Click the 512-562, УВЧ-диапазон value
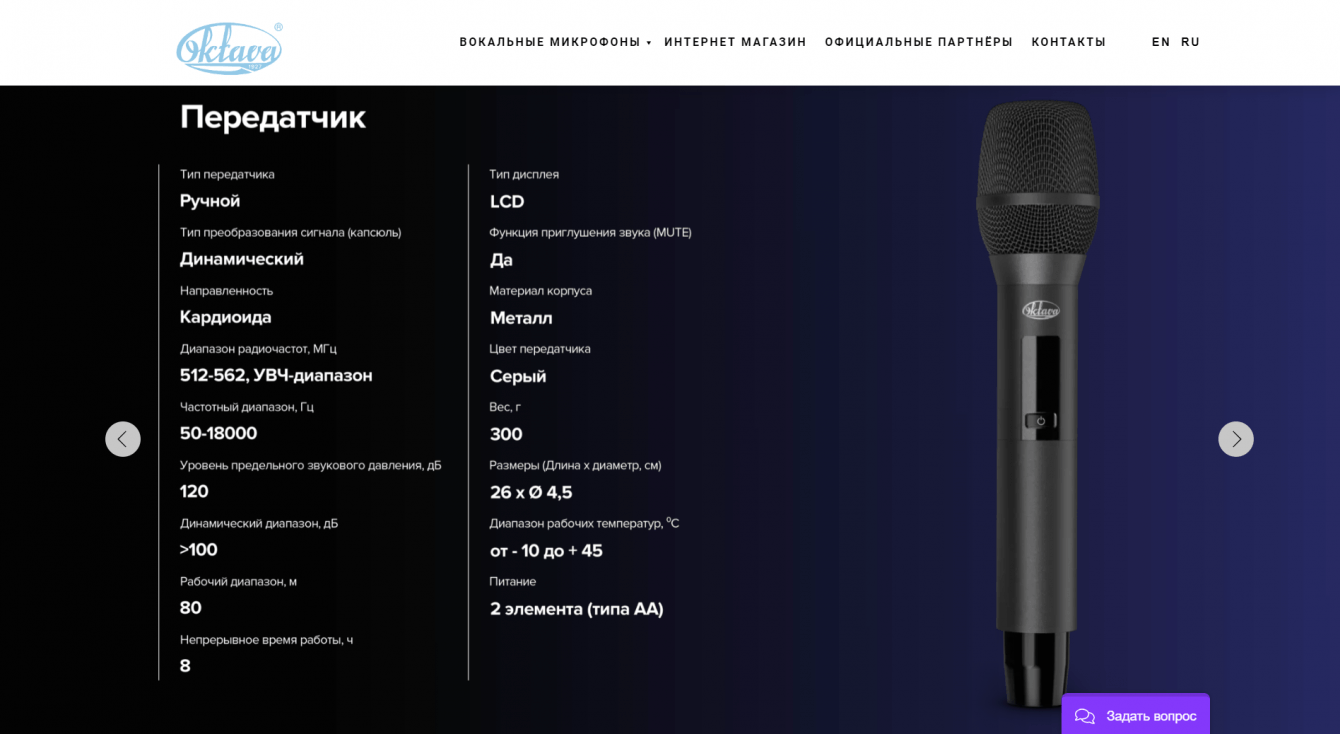 [276, 375]
